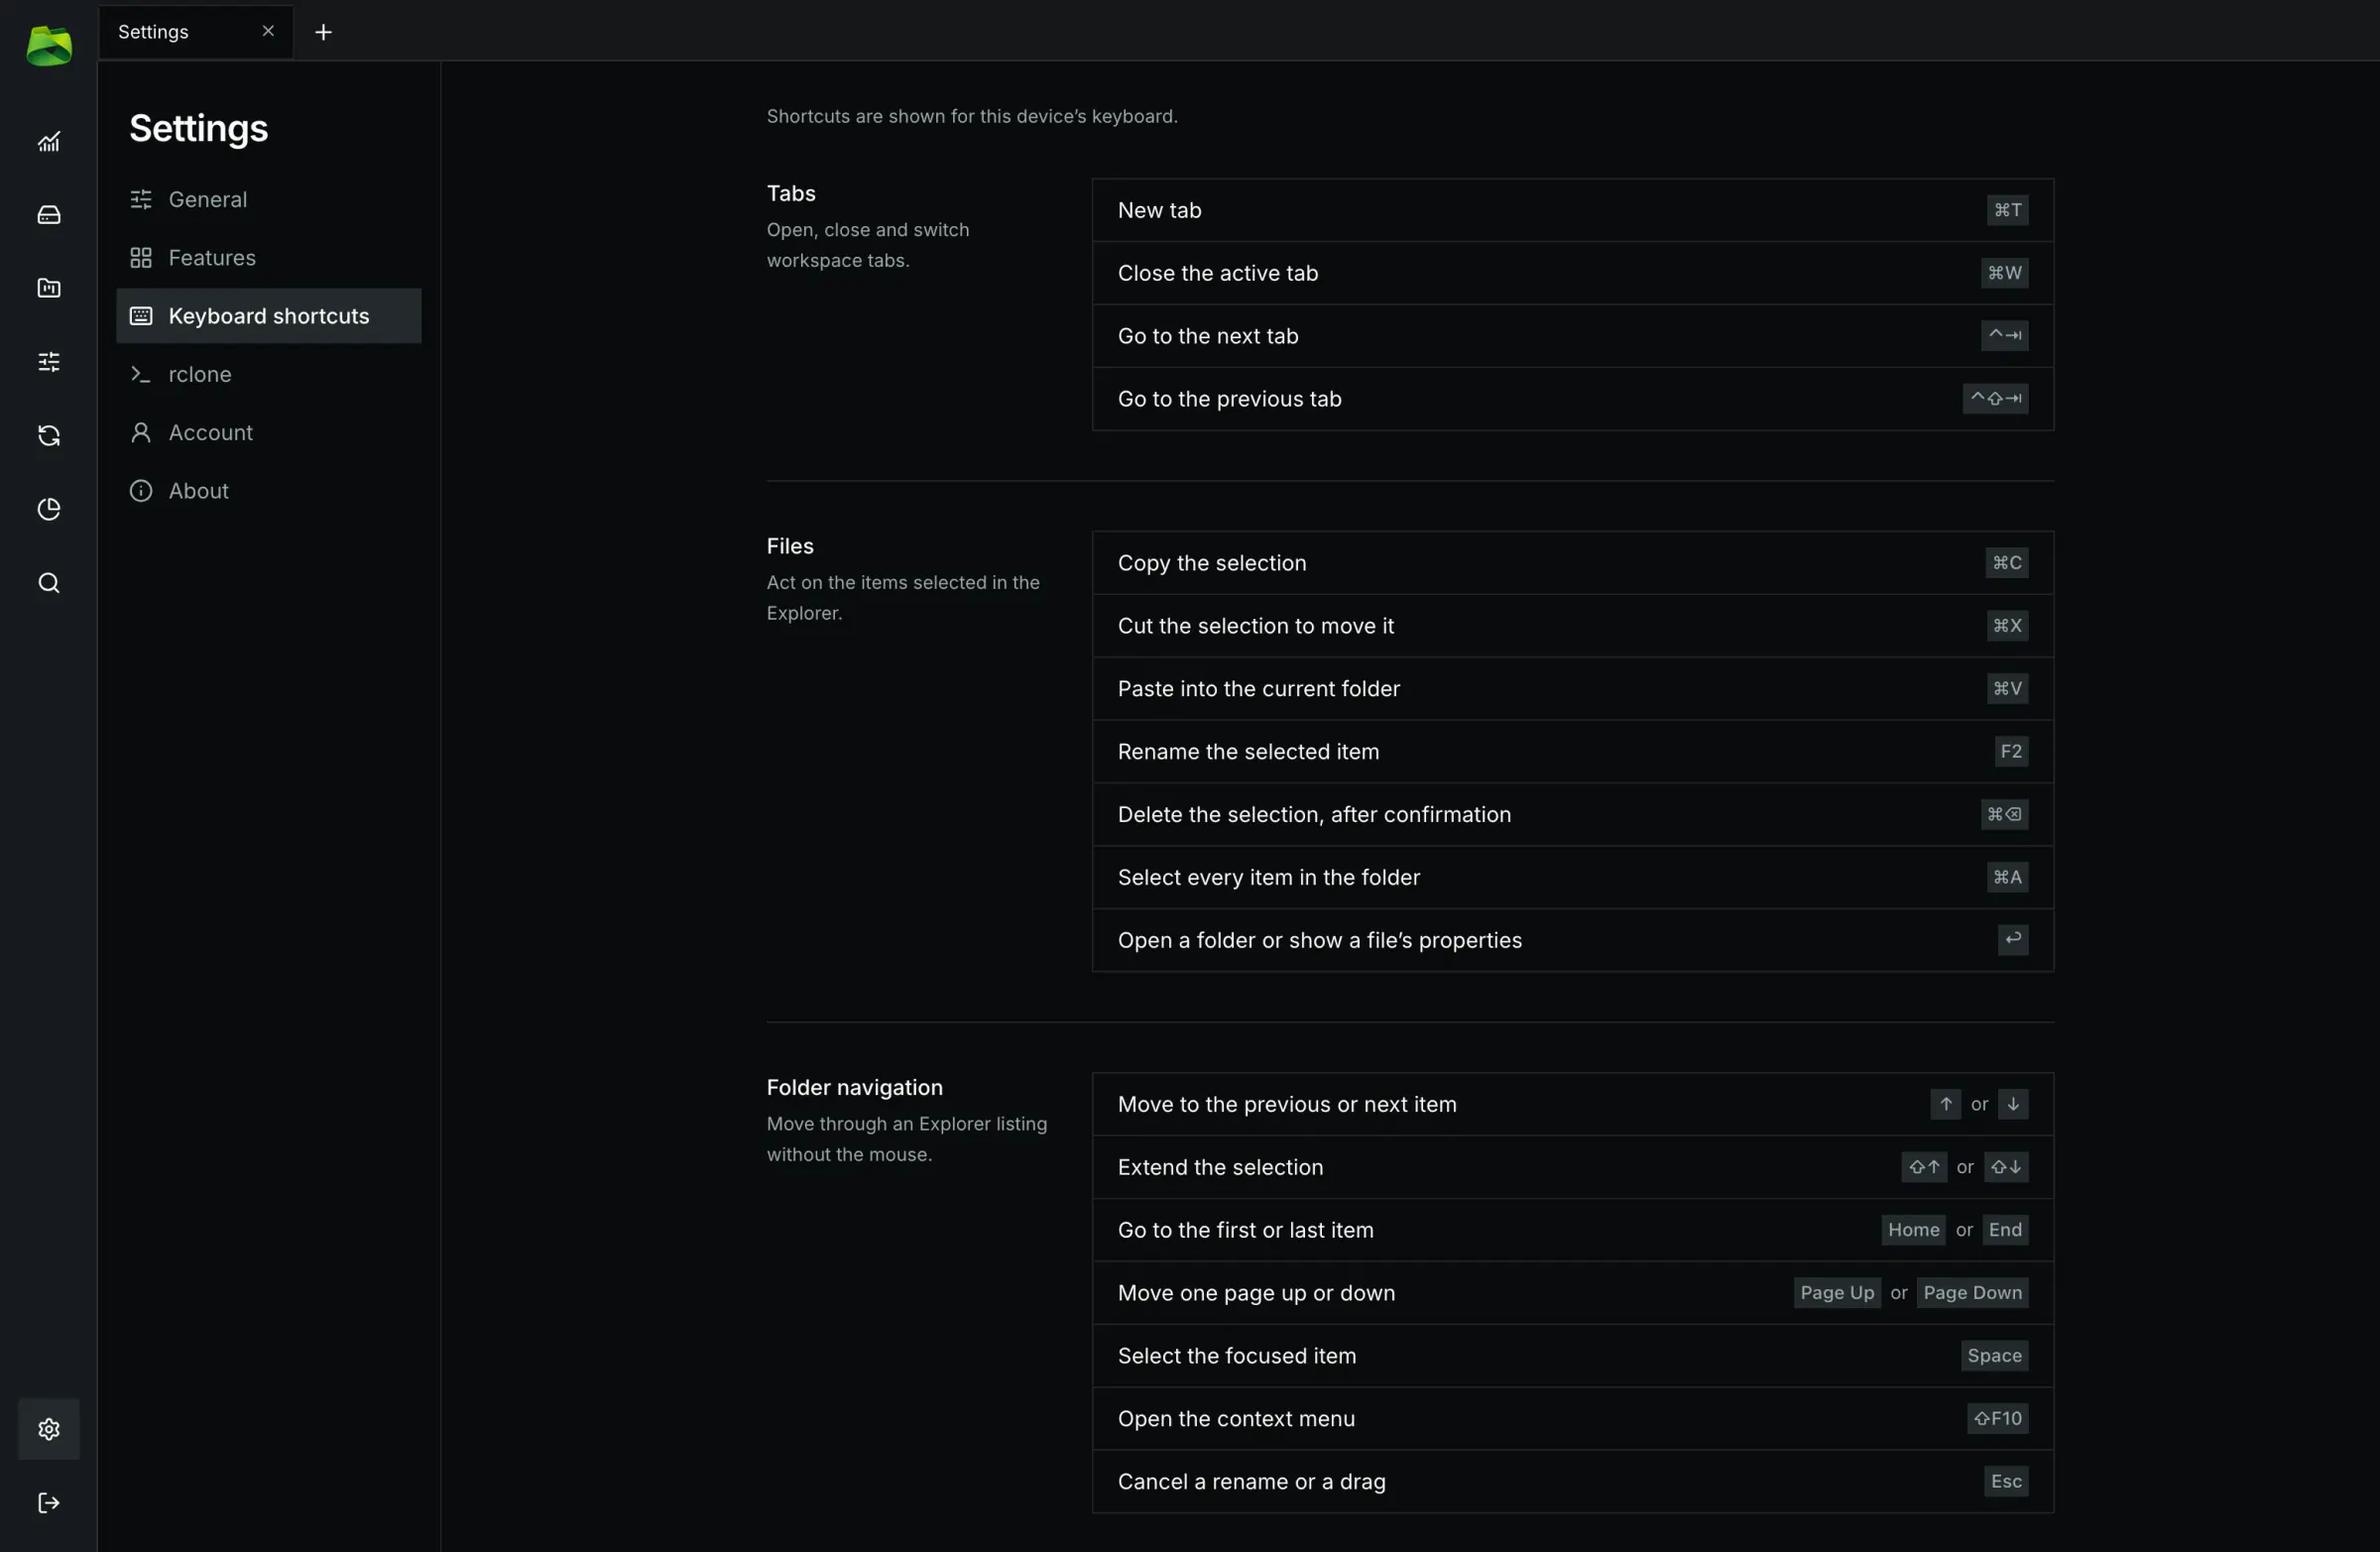2380x1552 pixels.
Task: Click 'Rename the selected item' label
Action: [1248, 752]
